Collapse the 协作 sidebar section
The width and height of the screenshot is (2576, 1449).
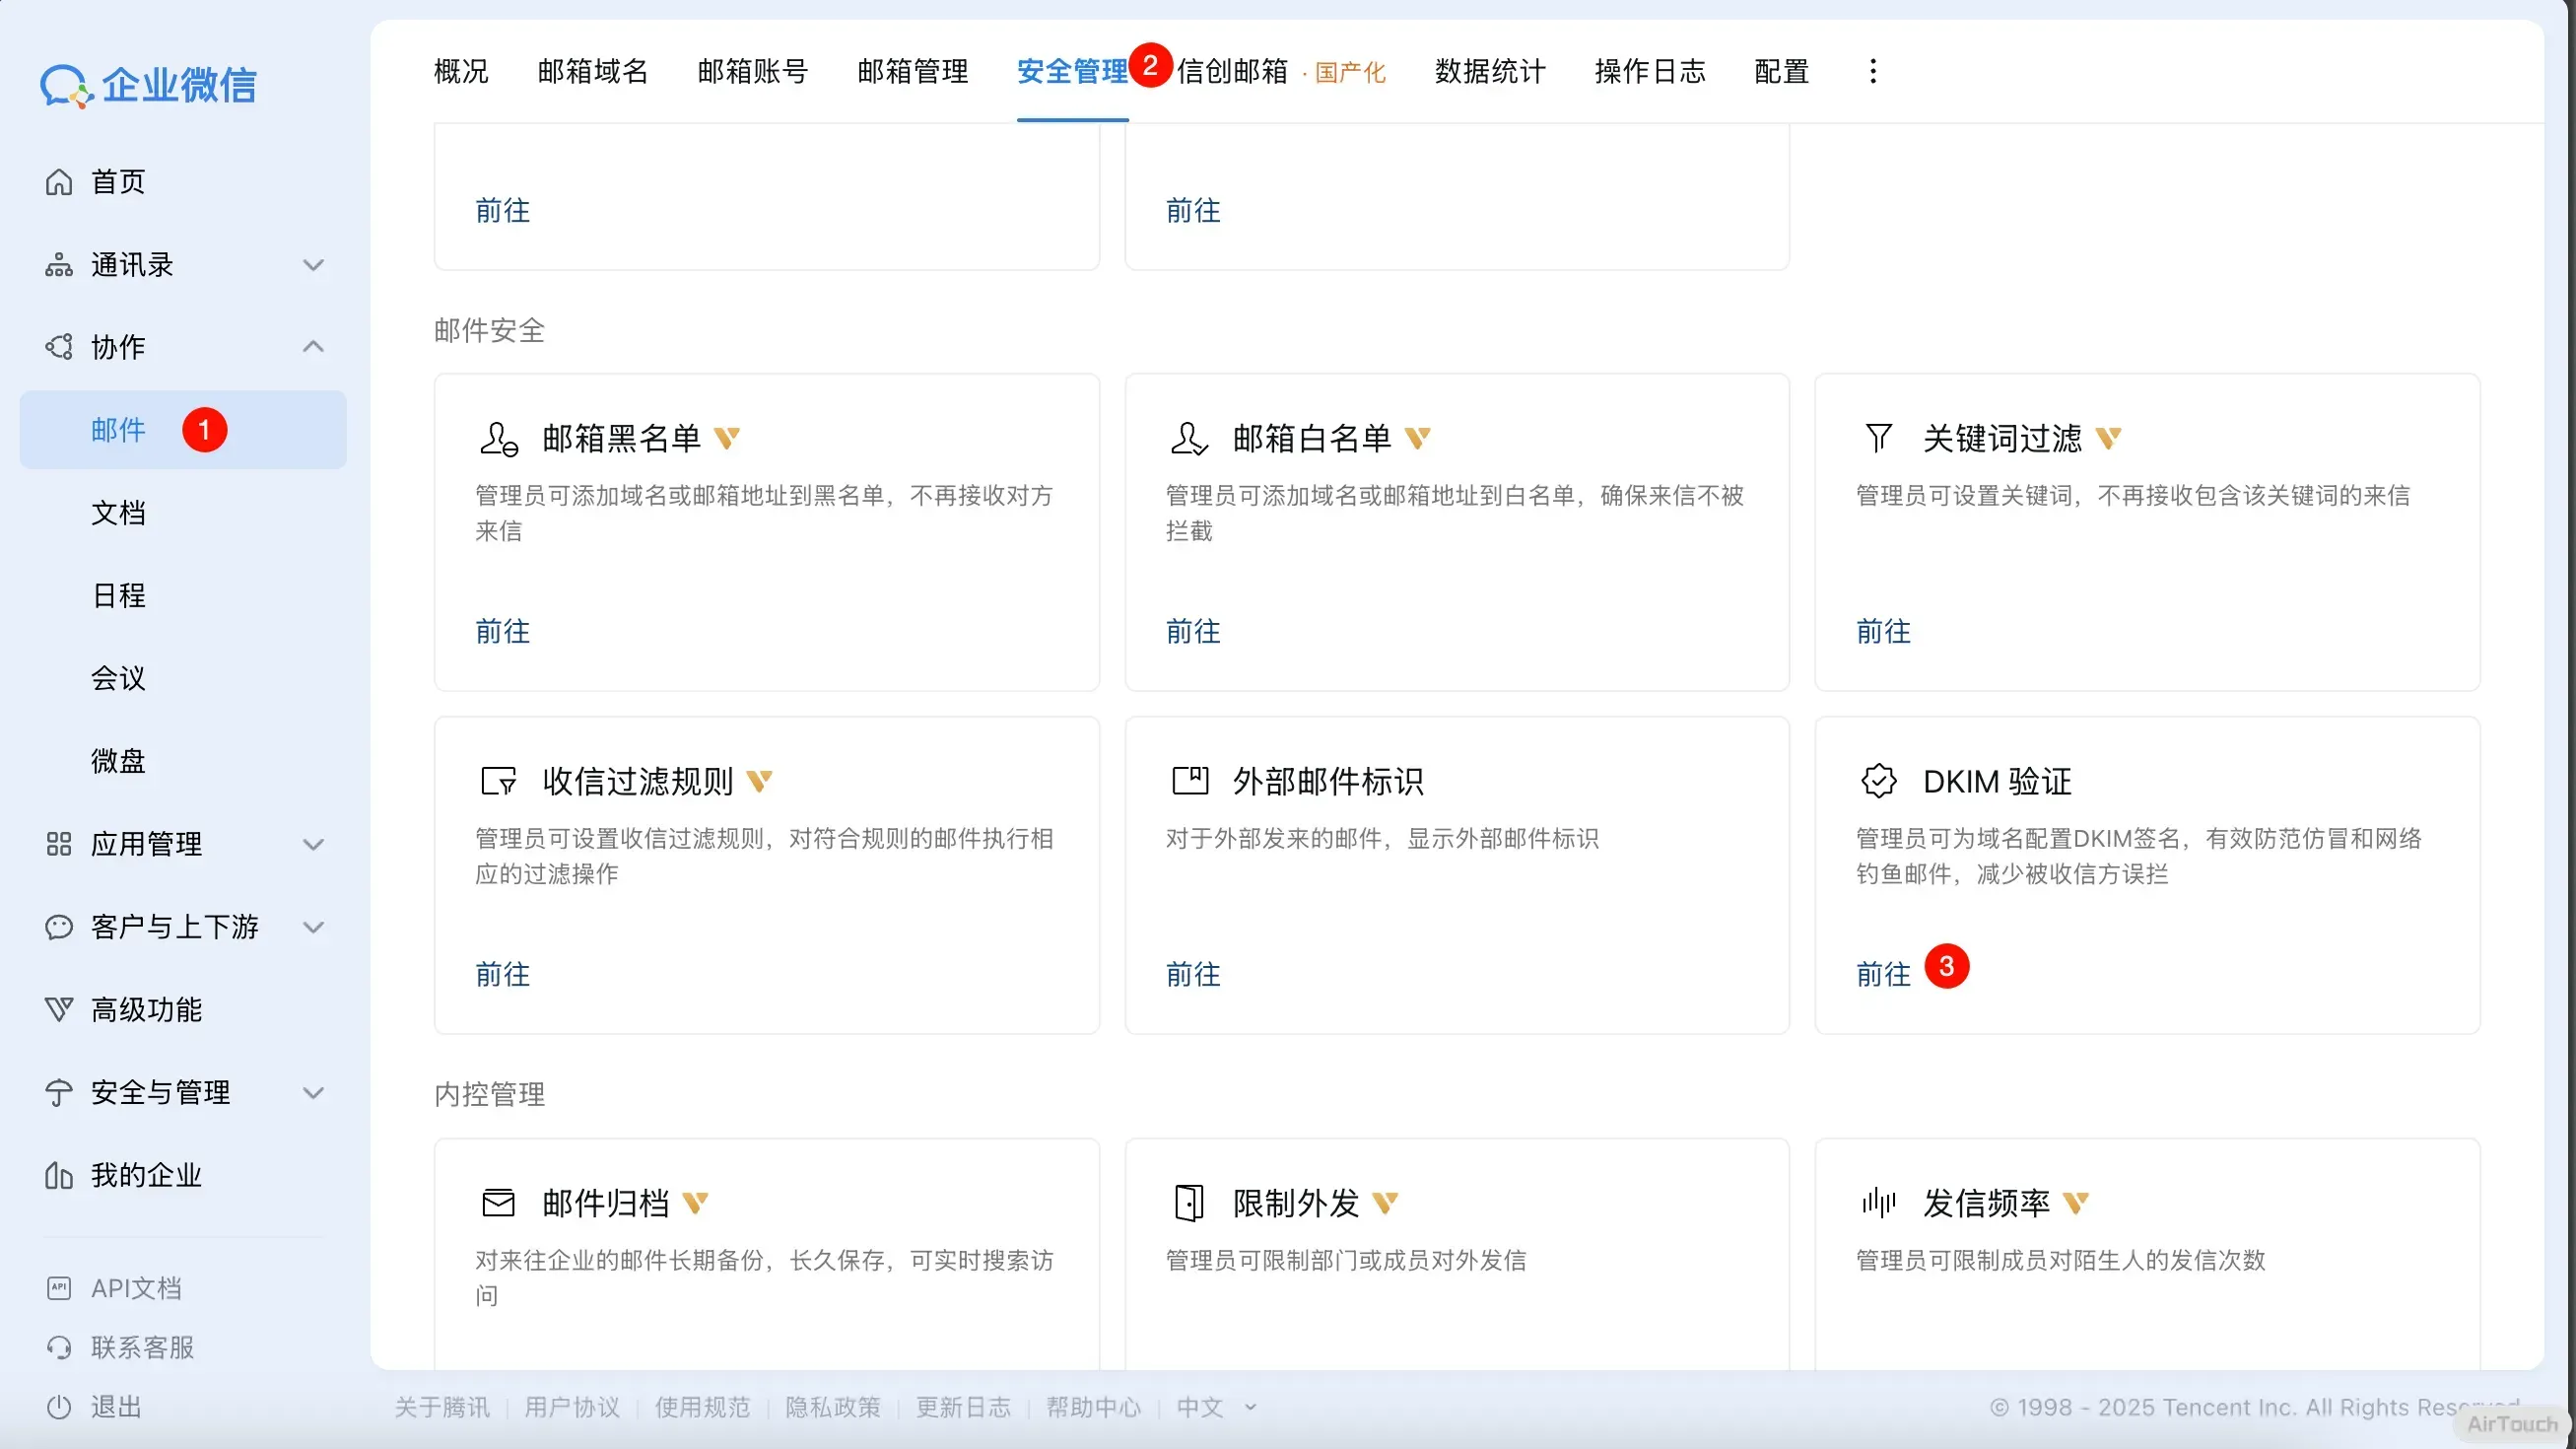313,347
